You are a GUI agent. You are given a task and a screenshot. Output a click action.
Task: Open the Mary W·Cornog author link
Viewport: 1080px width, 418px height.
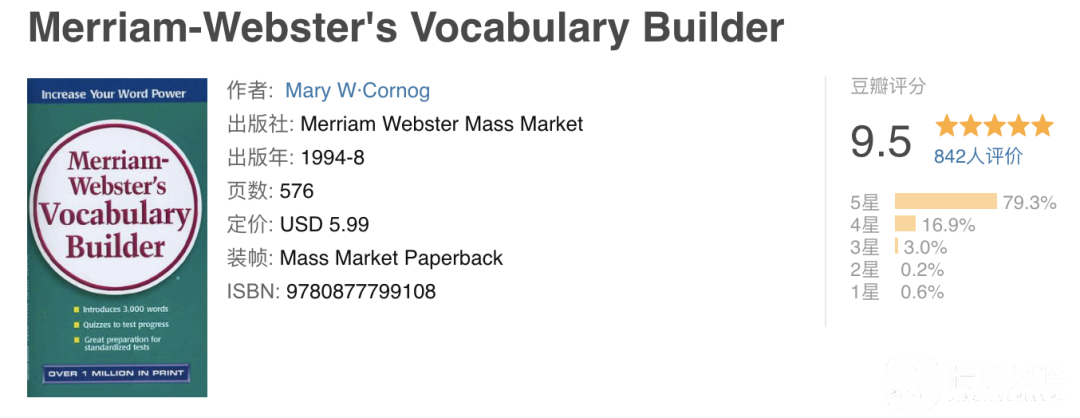357,91
